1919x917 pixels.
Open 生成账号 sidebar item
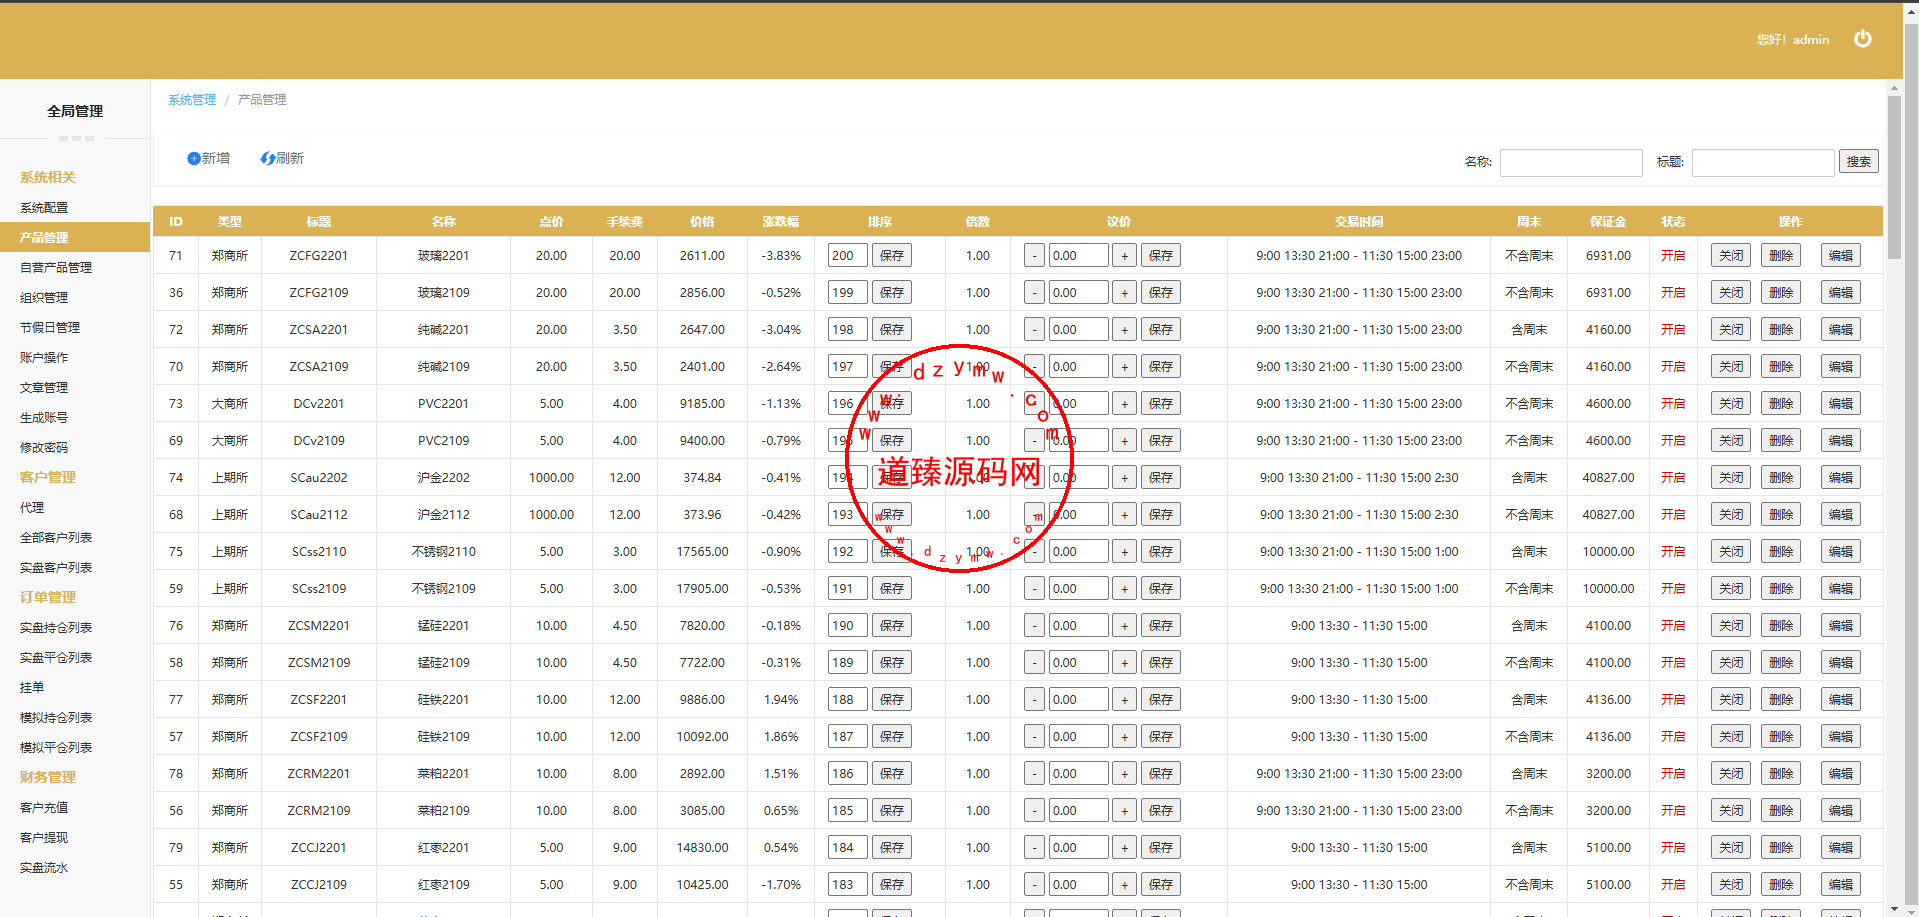(x=44, y=418)
